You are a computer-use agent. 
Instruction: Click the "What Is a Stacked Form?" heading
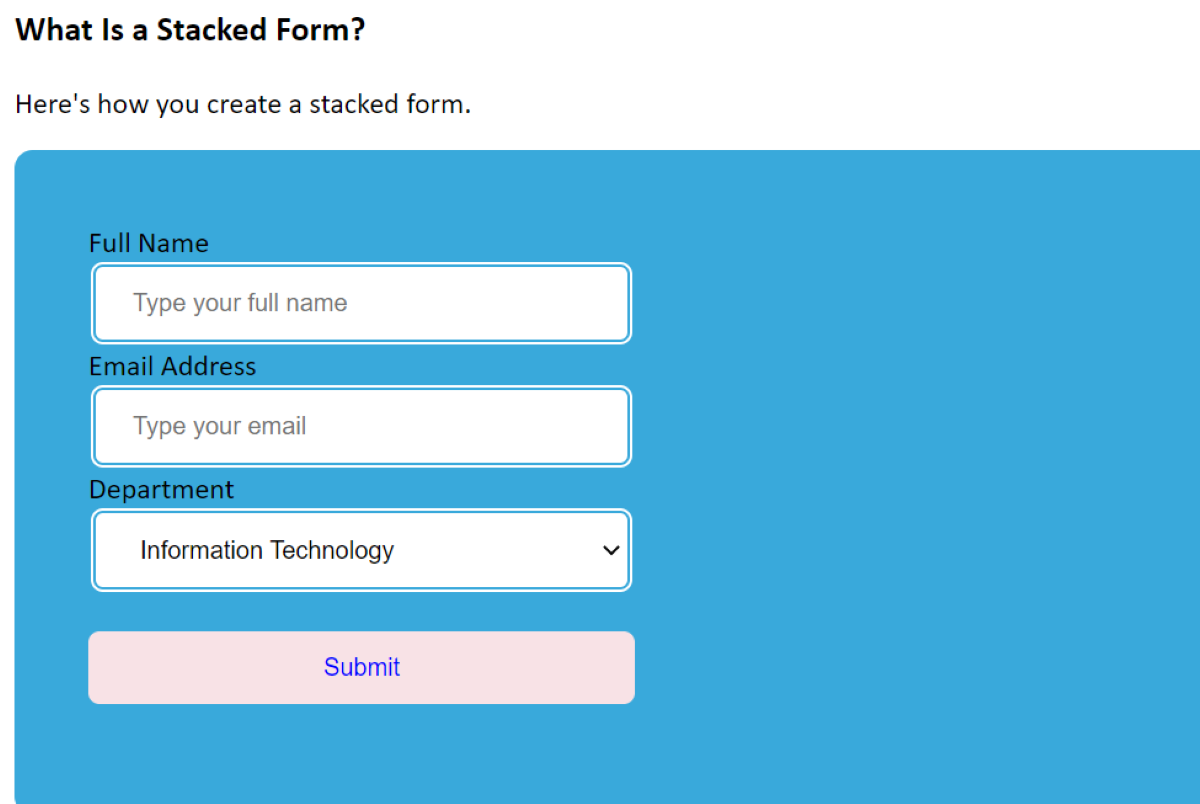(x=190, y=30)
